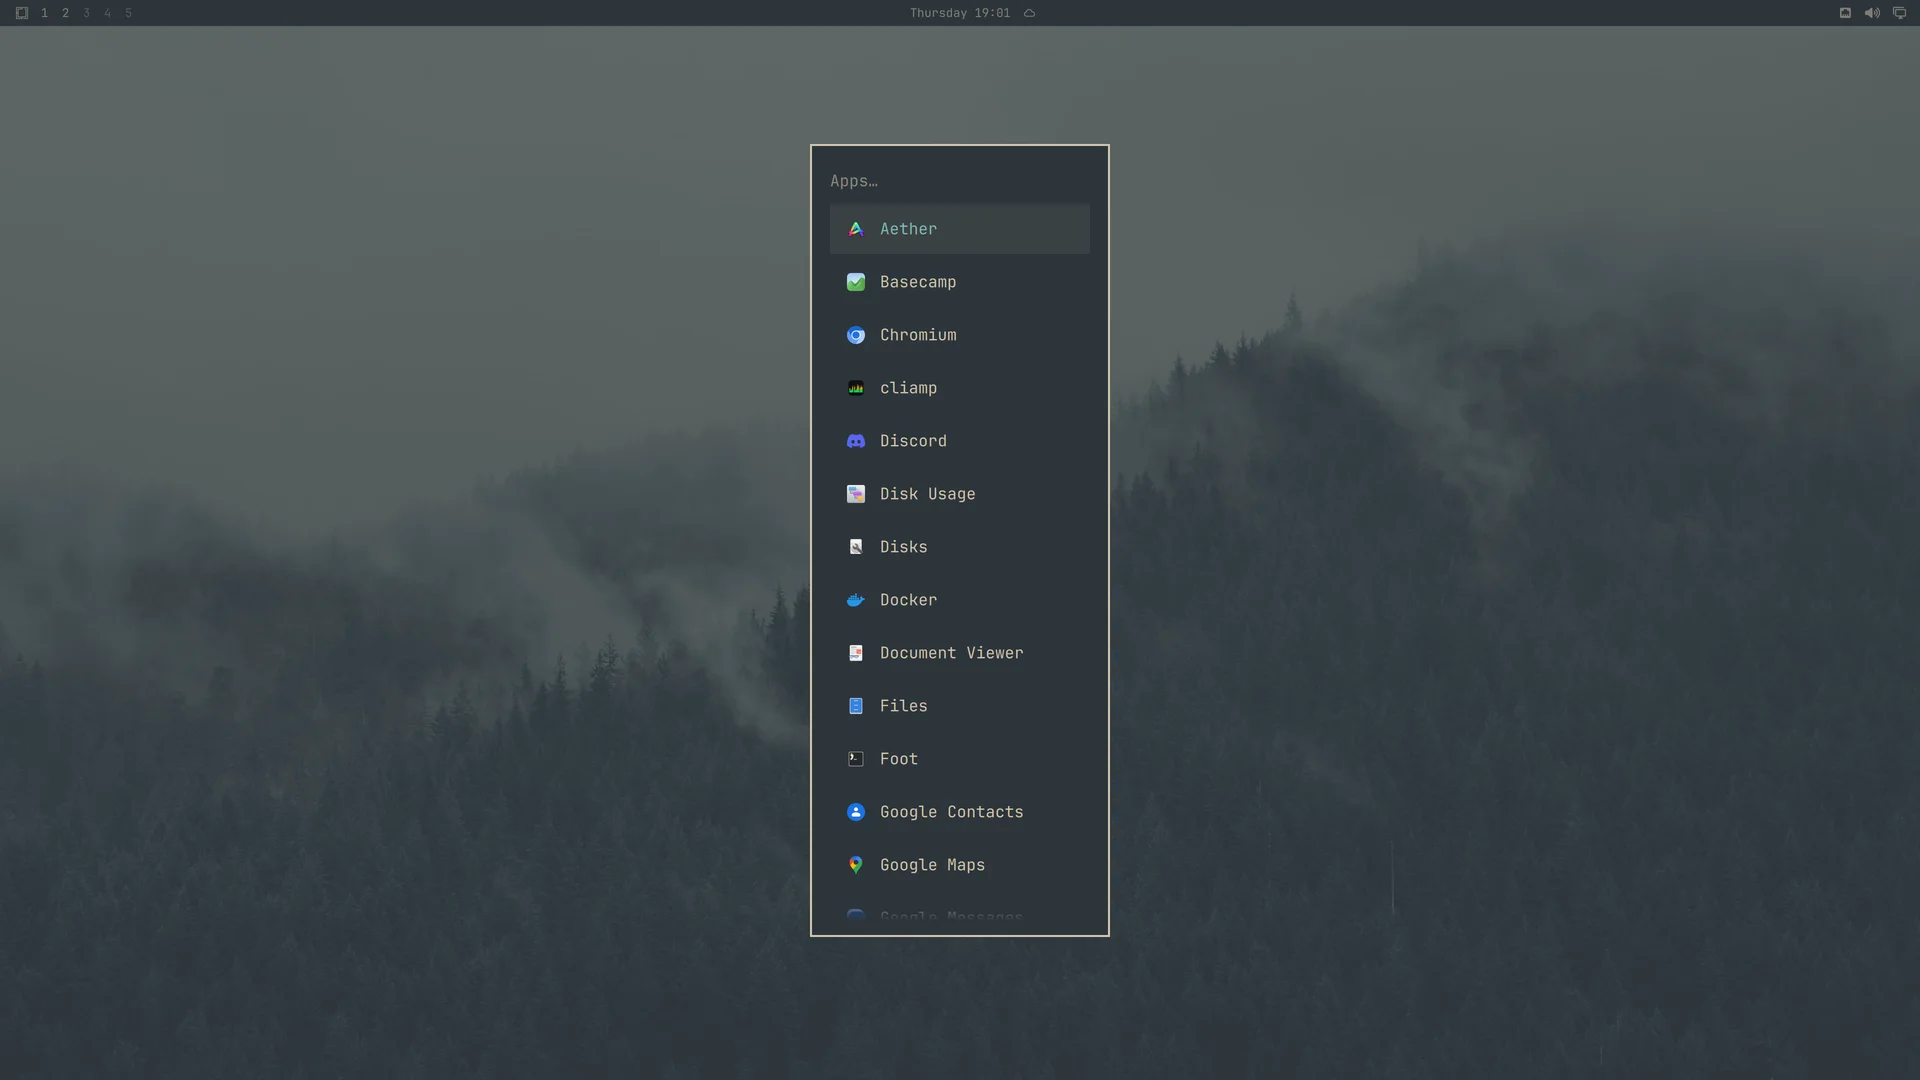Click the Basecamp green checkmark icon
1920x1080 pixels.
(x=856, y=282)
